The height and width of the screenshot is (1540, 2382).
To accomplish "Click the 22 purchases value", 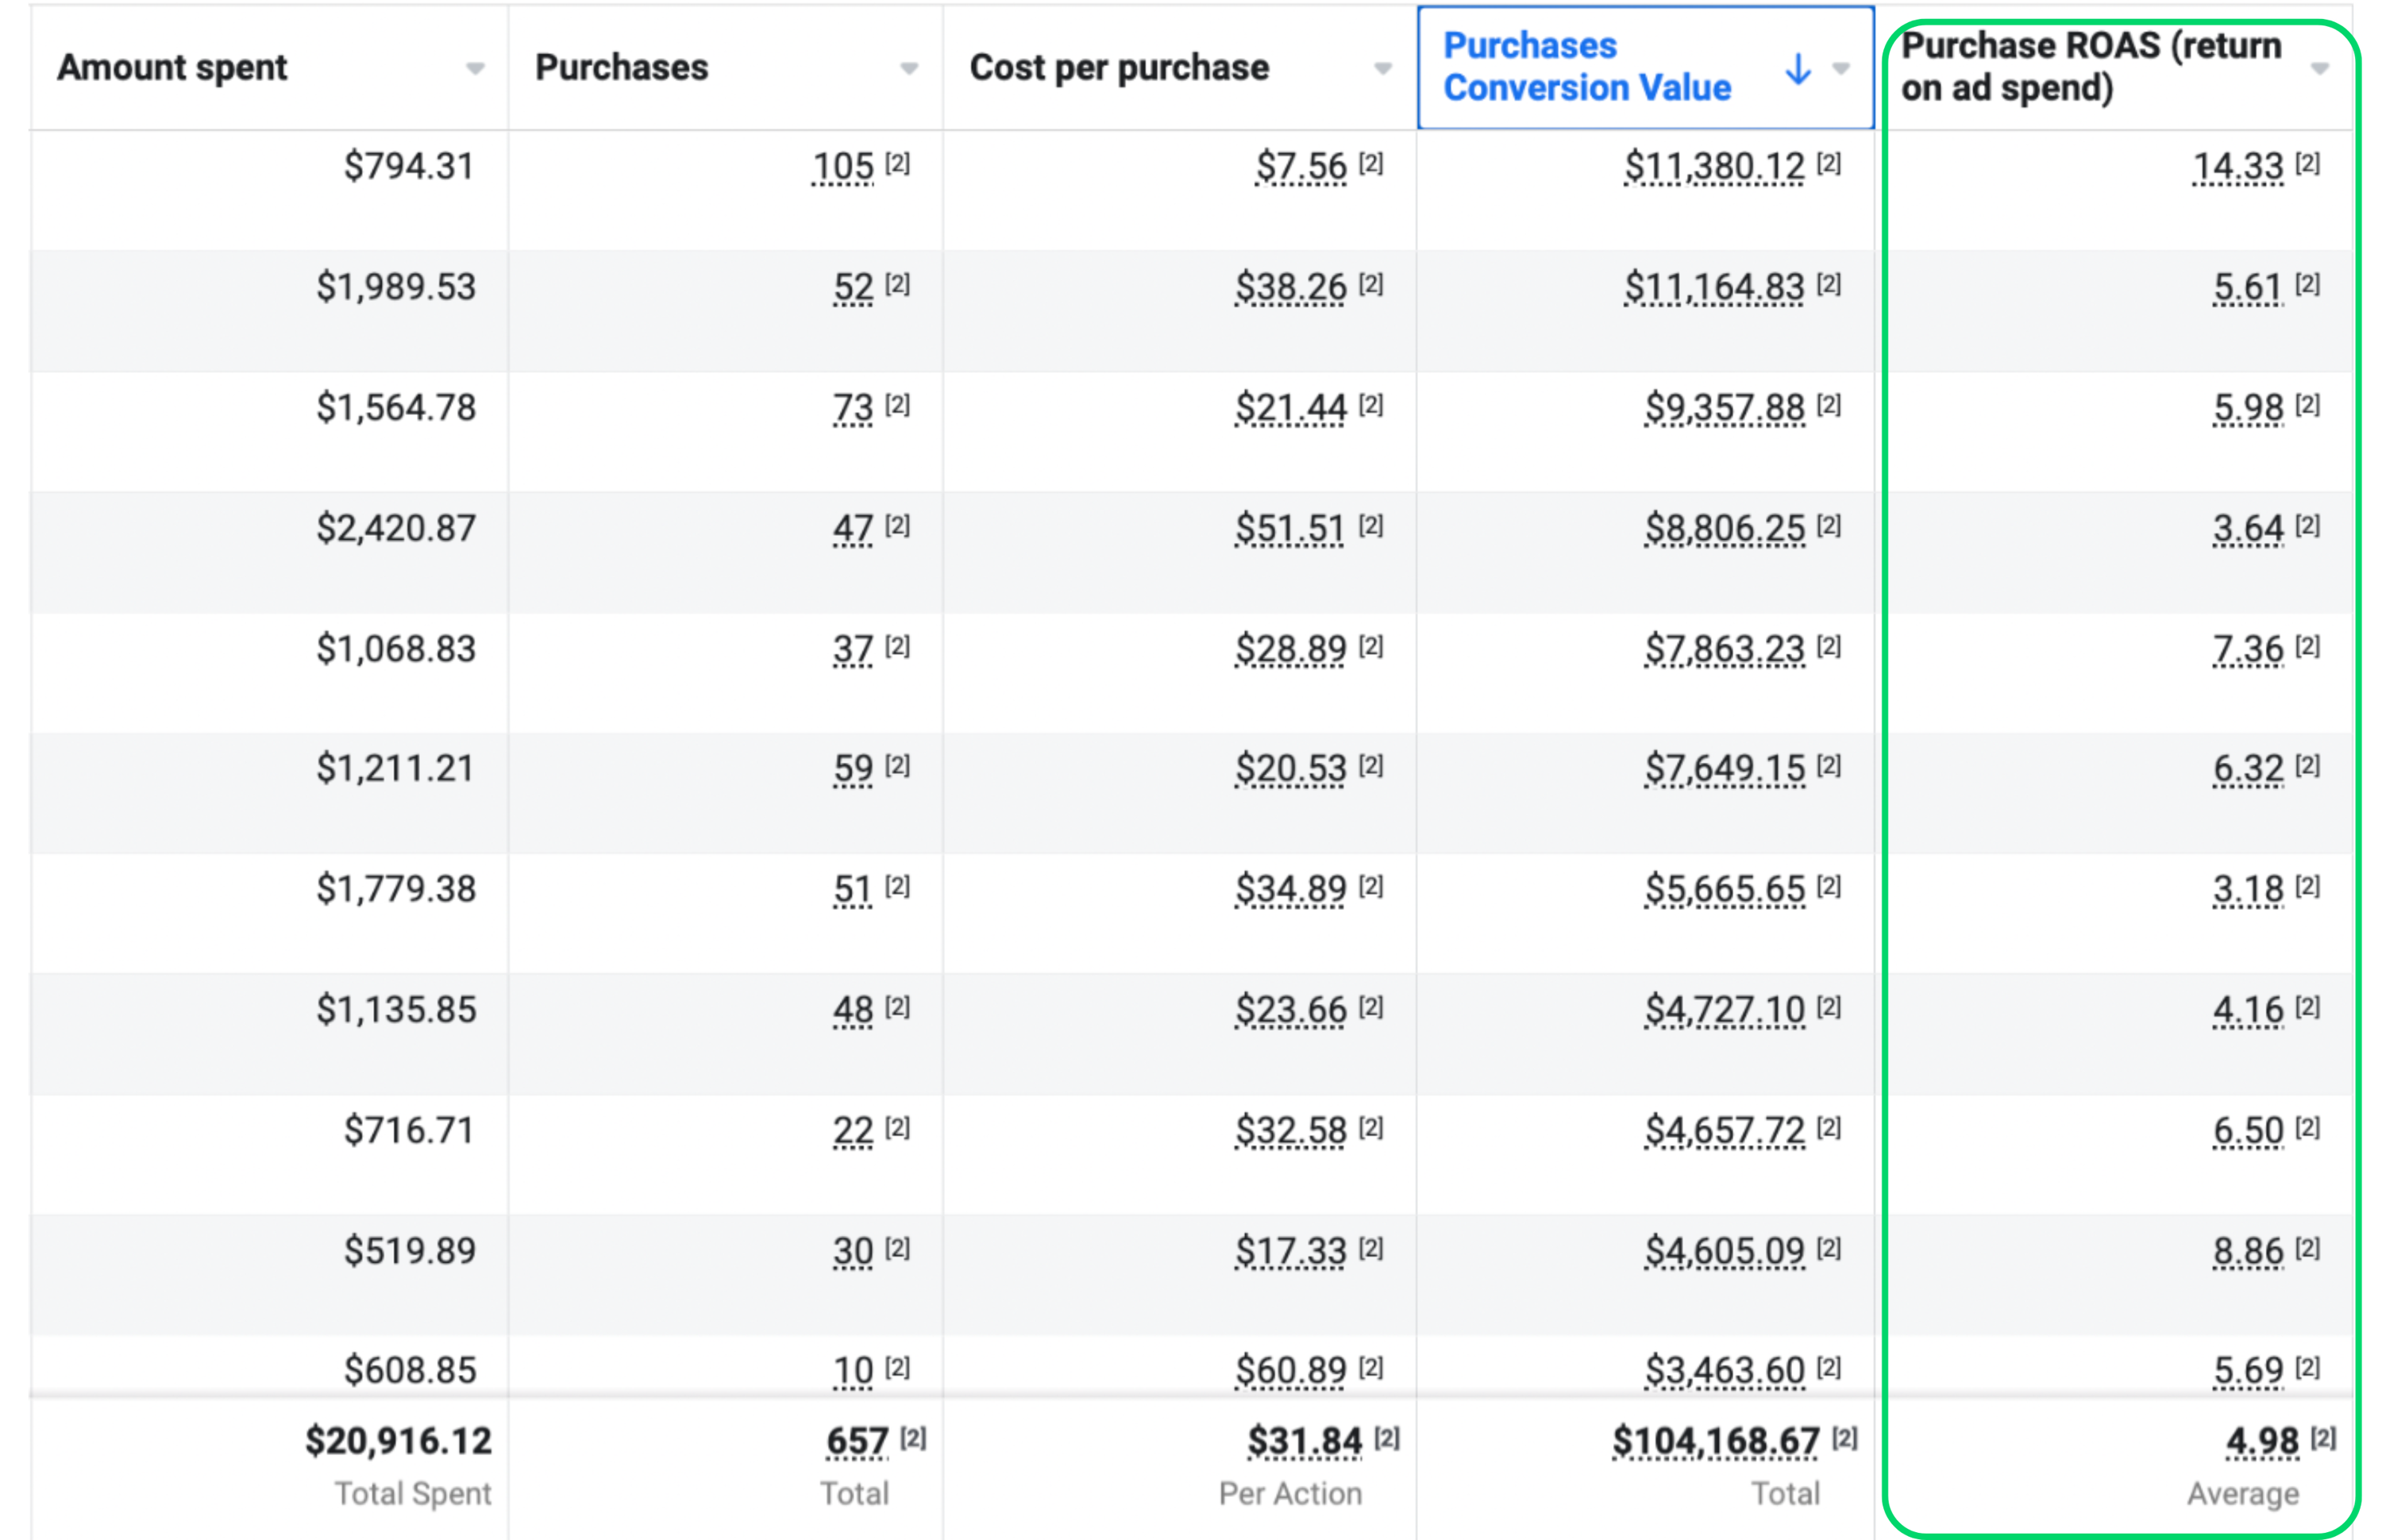I will (853, 1130).
